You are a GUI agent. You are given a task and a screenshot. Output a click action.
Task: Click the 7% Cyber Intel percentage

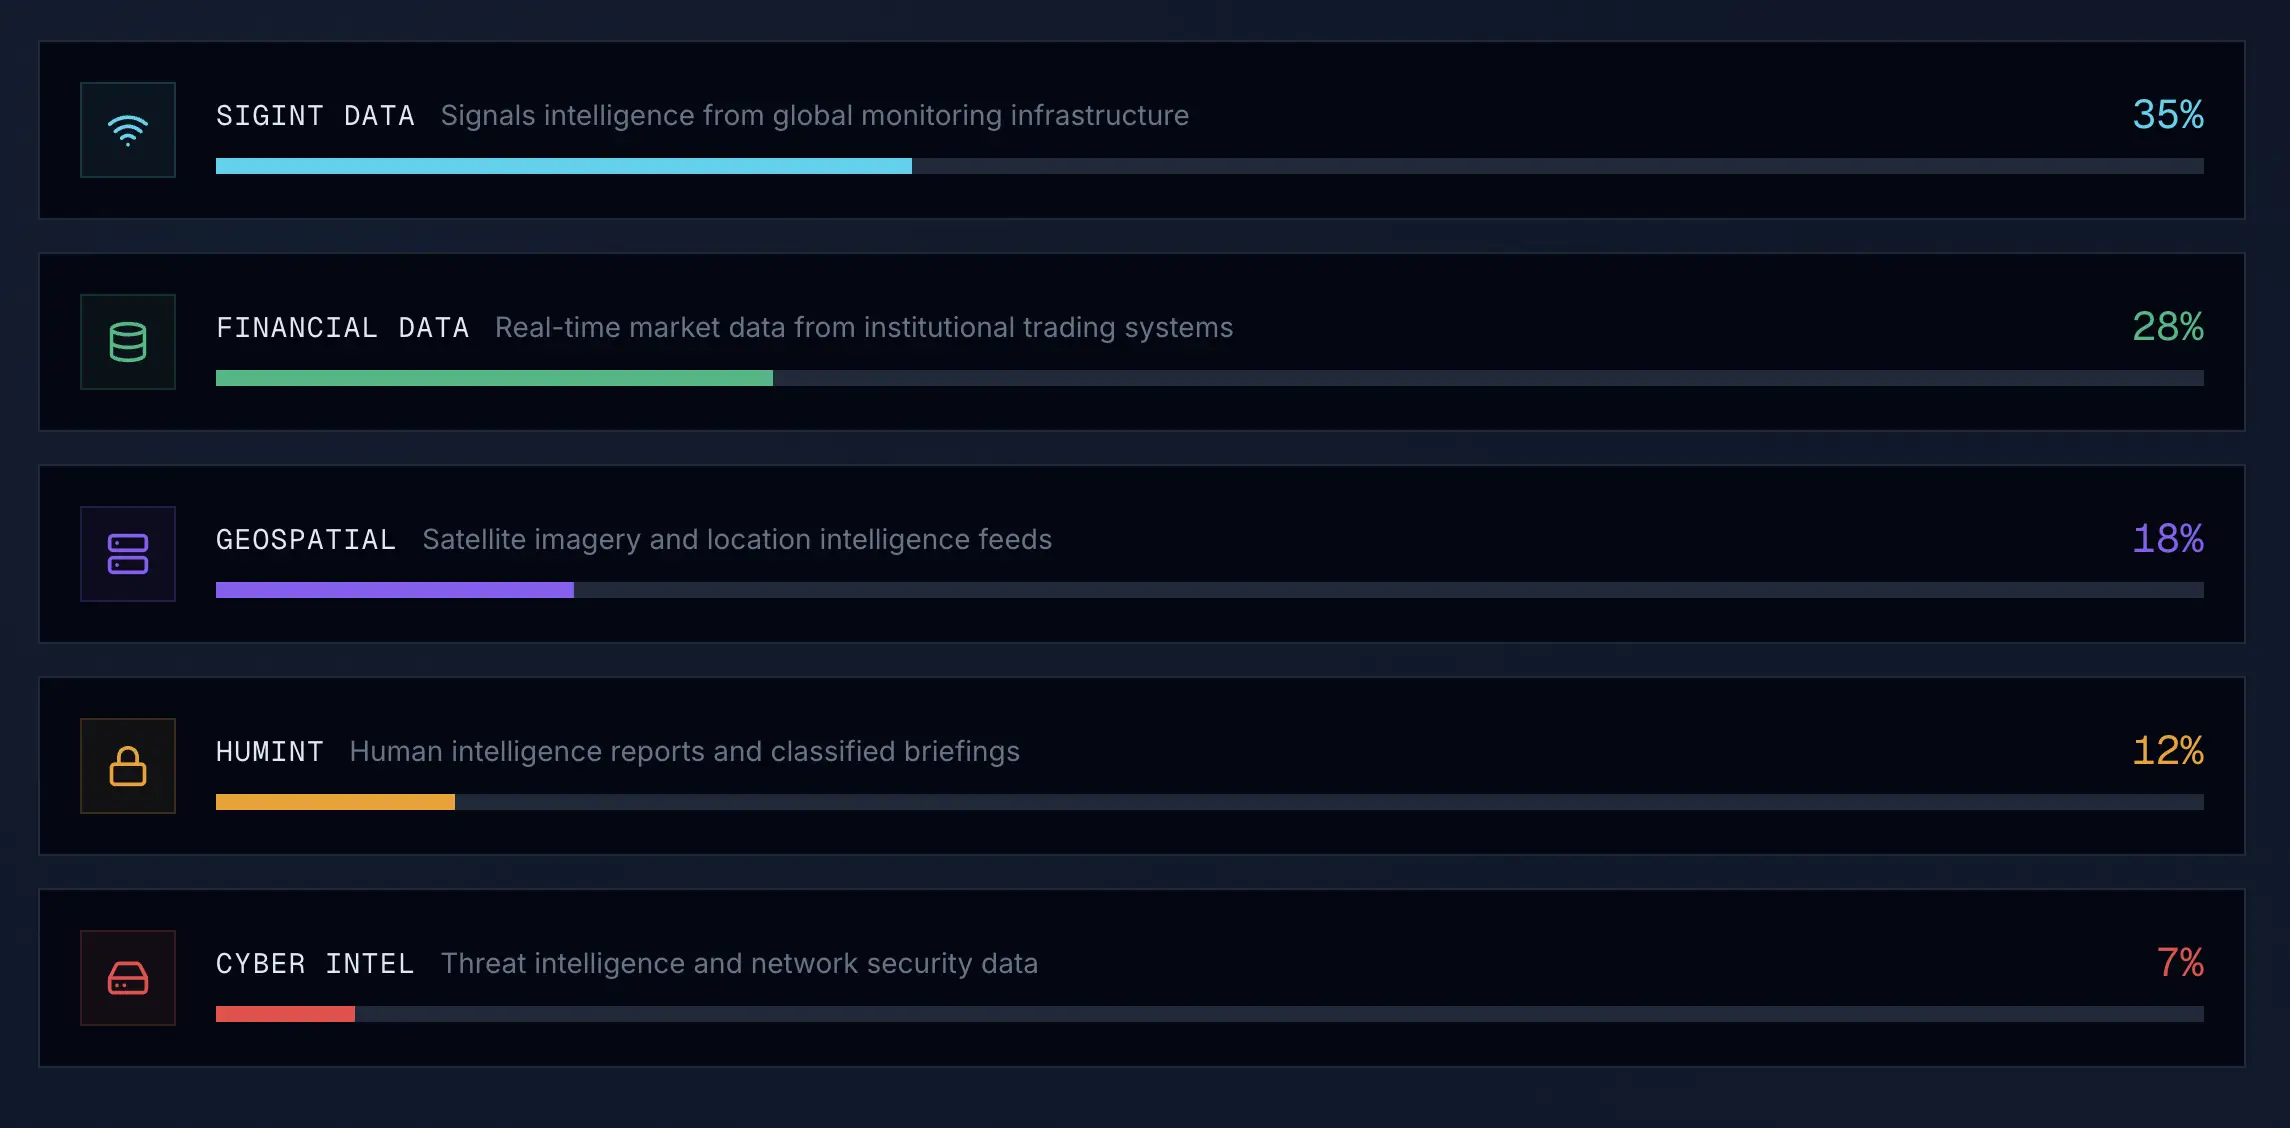tap(2180, 963)
